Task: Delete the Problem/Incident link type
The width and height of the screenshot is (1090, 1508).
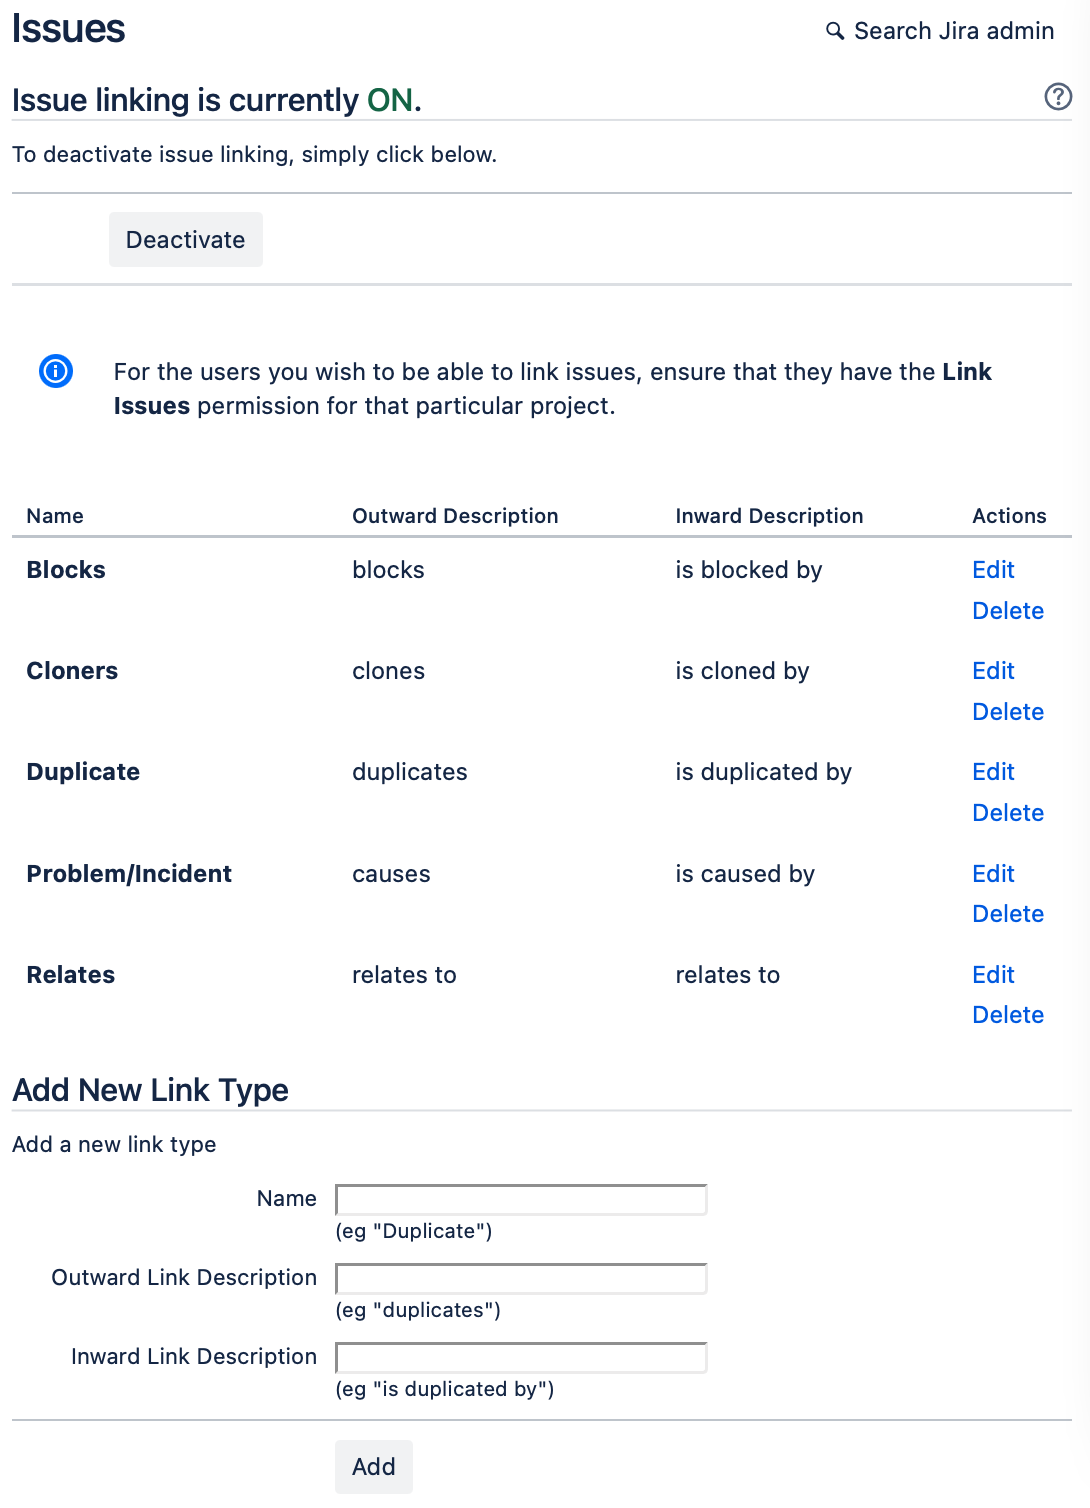Action: (x=1007, y=913)
